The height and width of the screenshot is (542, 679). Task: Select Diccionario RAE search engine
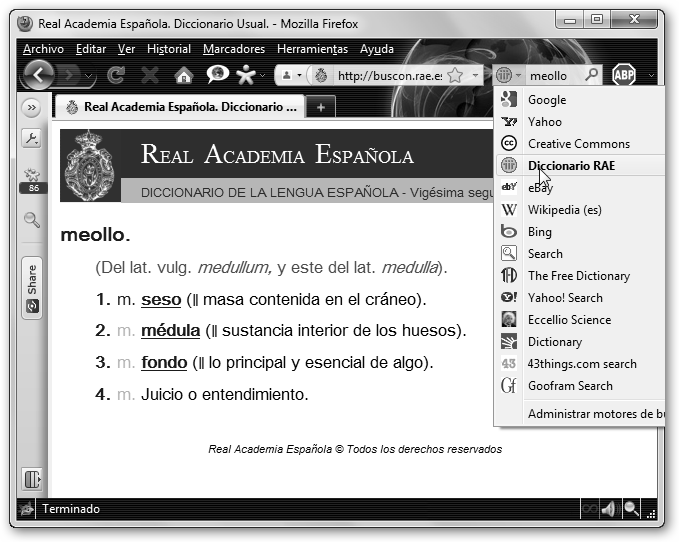click(571, 166)
